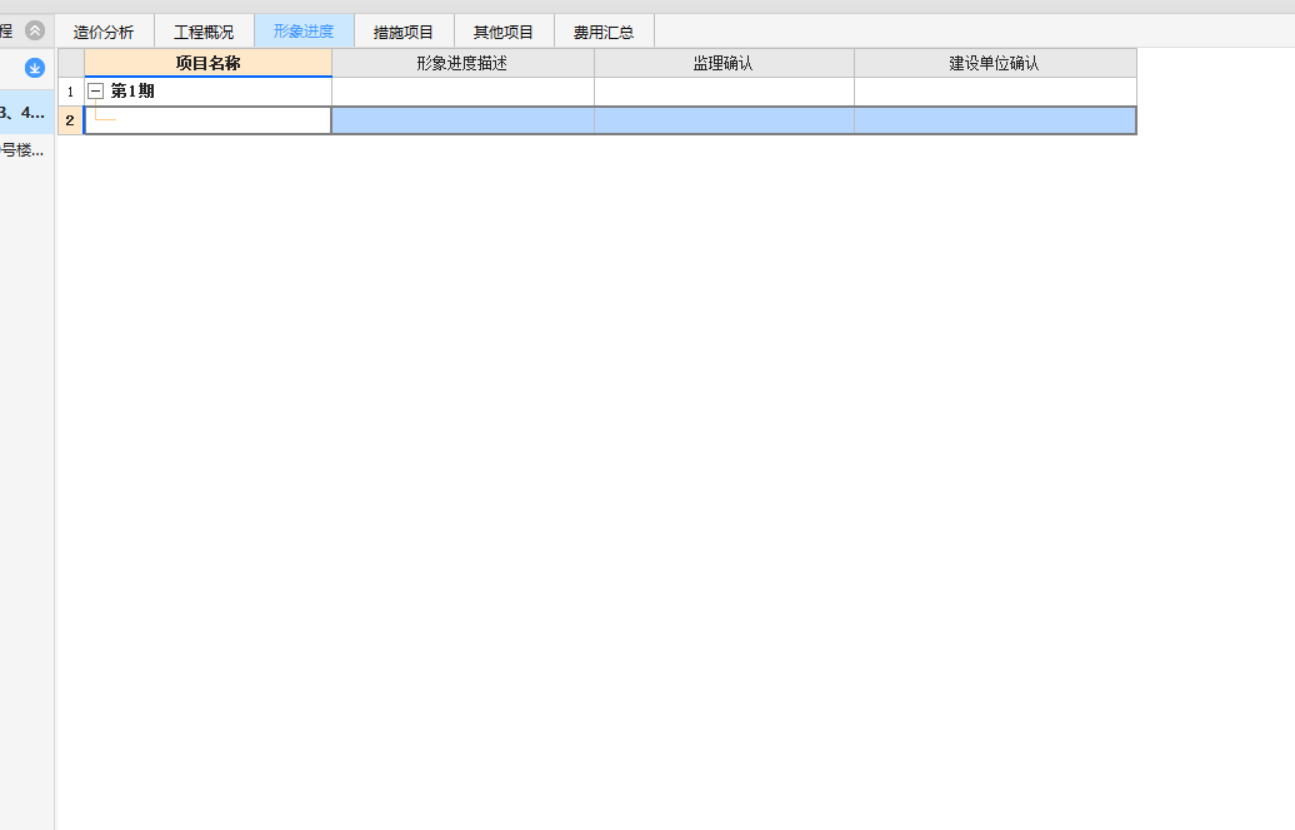Viewport: 1295px width, 830px height.
Task: Open the 措施项目 tab
Action: [x=404, y=32]
